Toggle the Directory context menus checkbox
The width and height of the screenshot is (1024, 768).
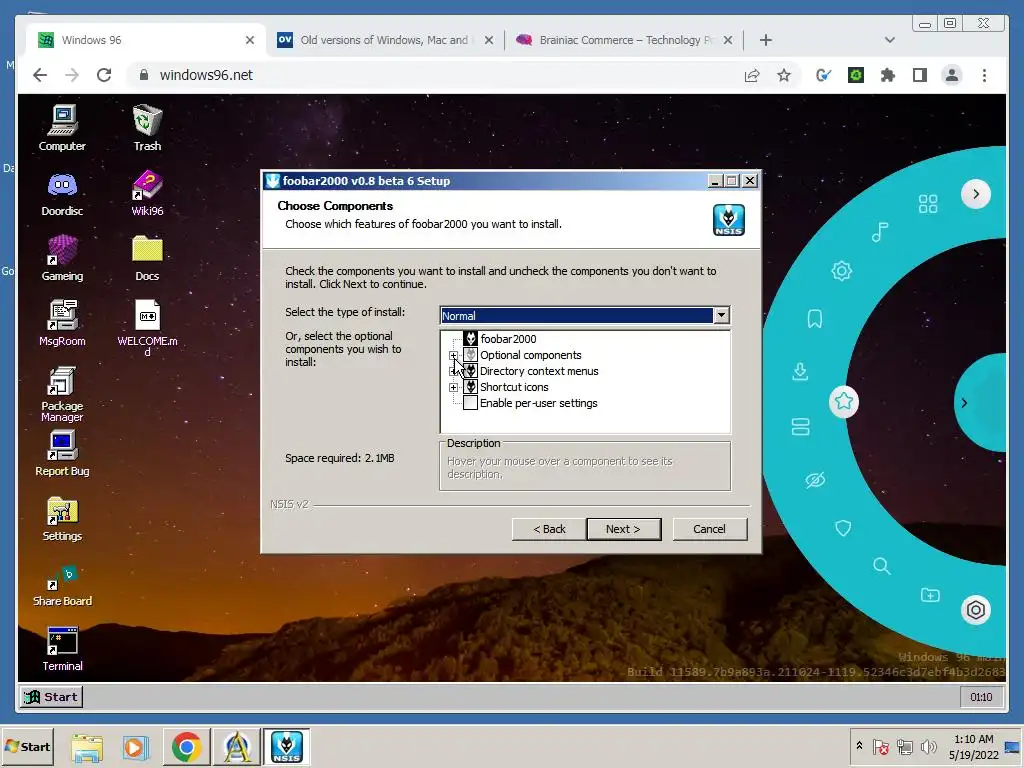(x=470, y=370)
